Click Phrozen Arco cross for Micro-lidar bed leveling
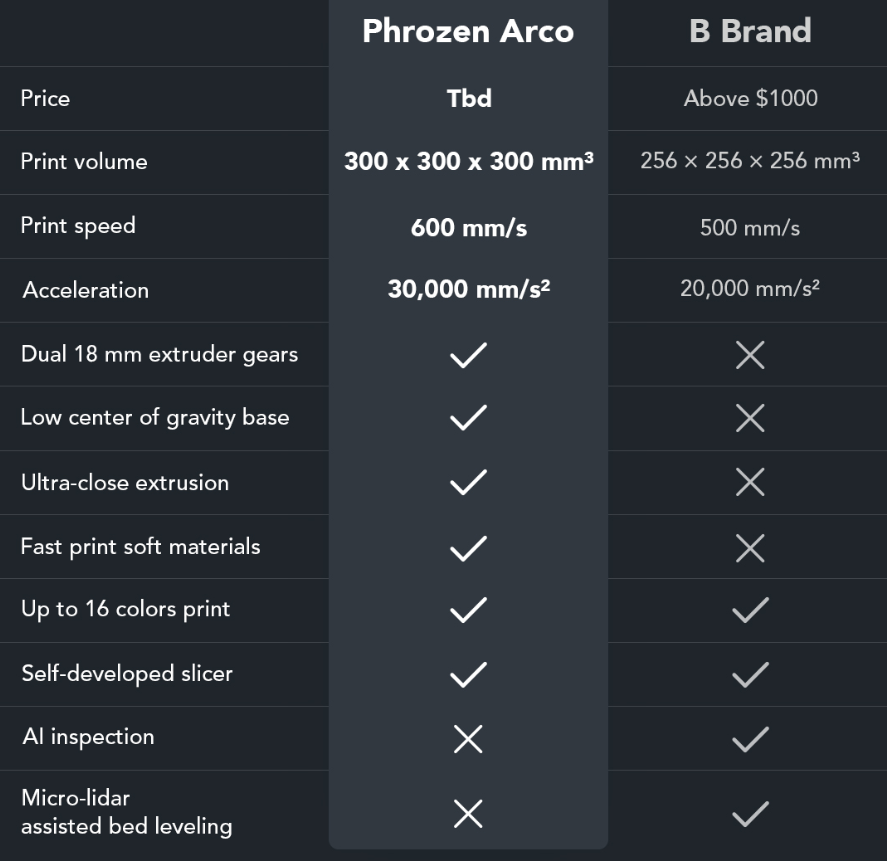 tap(468, 814)
